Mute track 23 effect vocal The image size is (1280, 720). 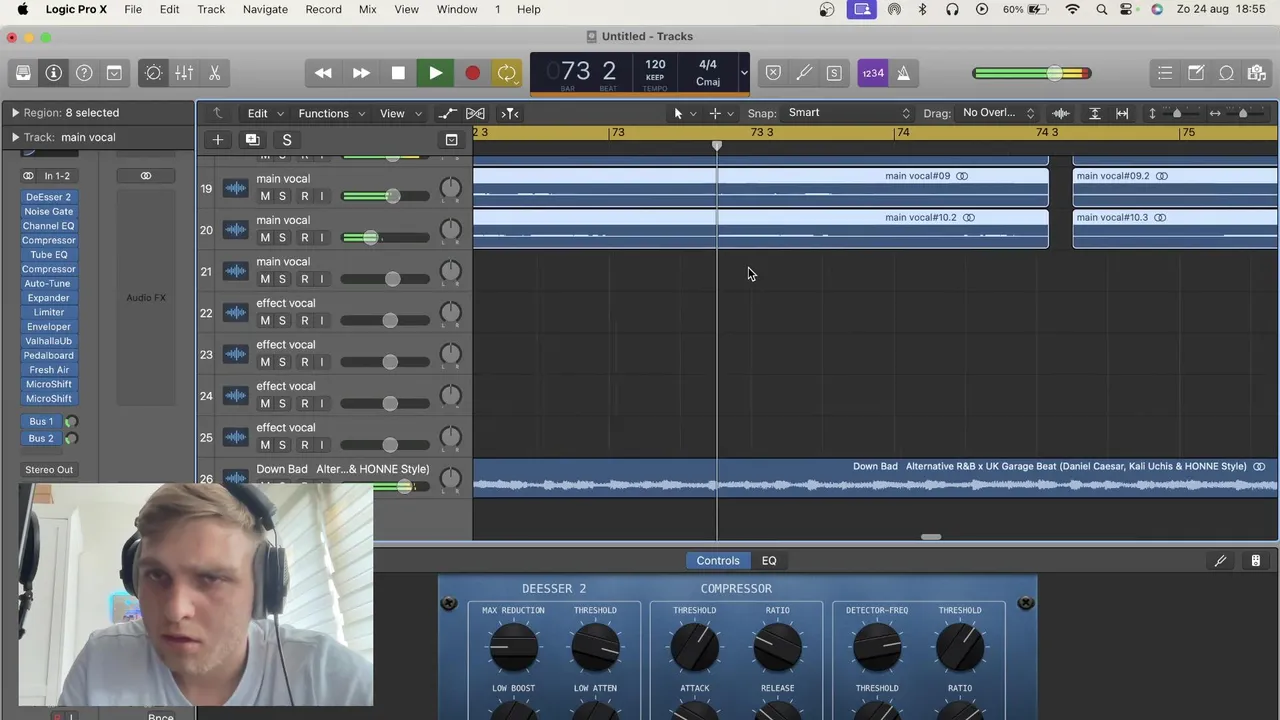coord(265,362)
